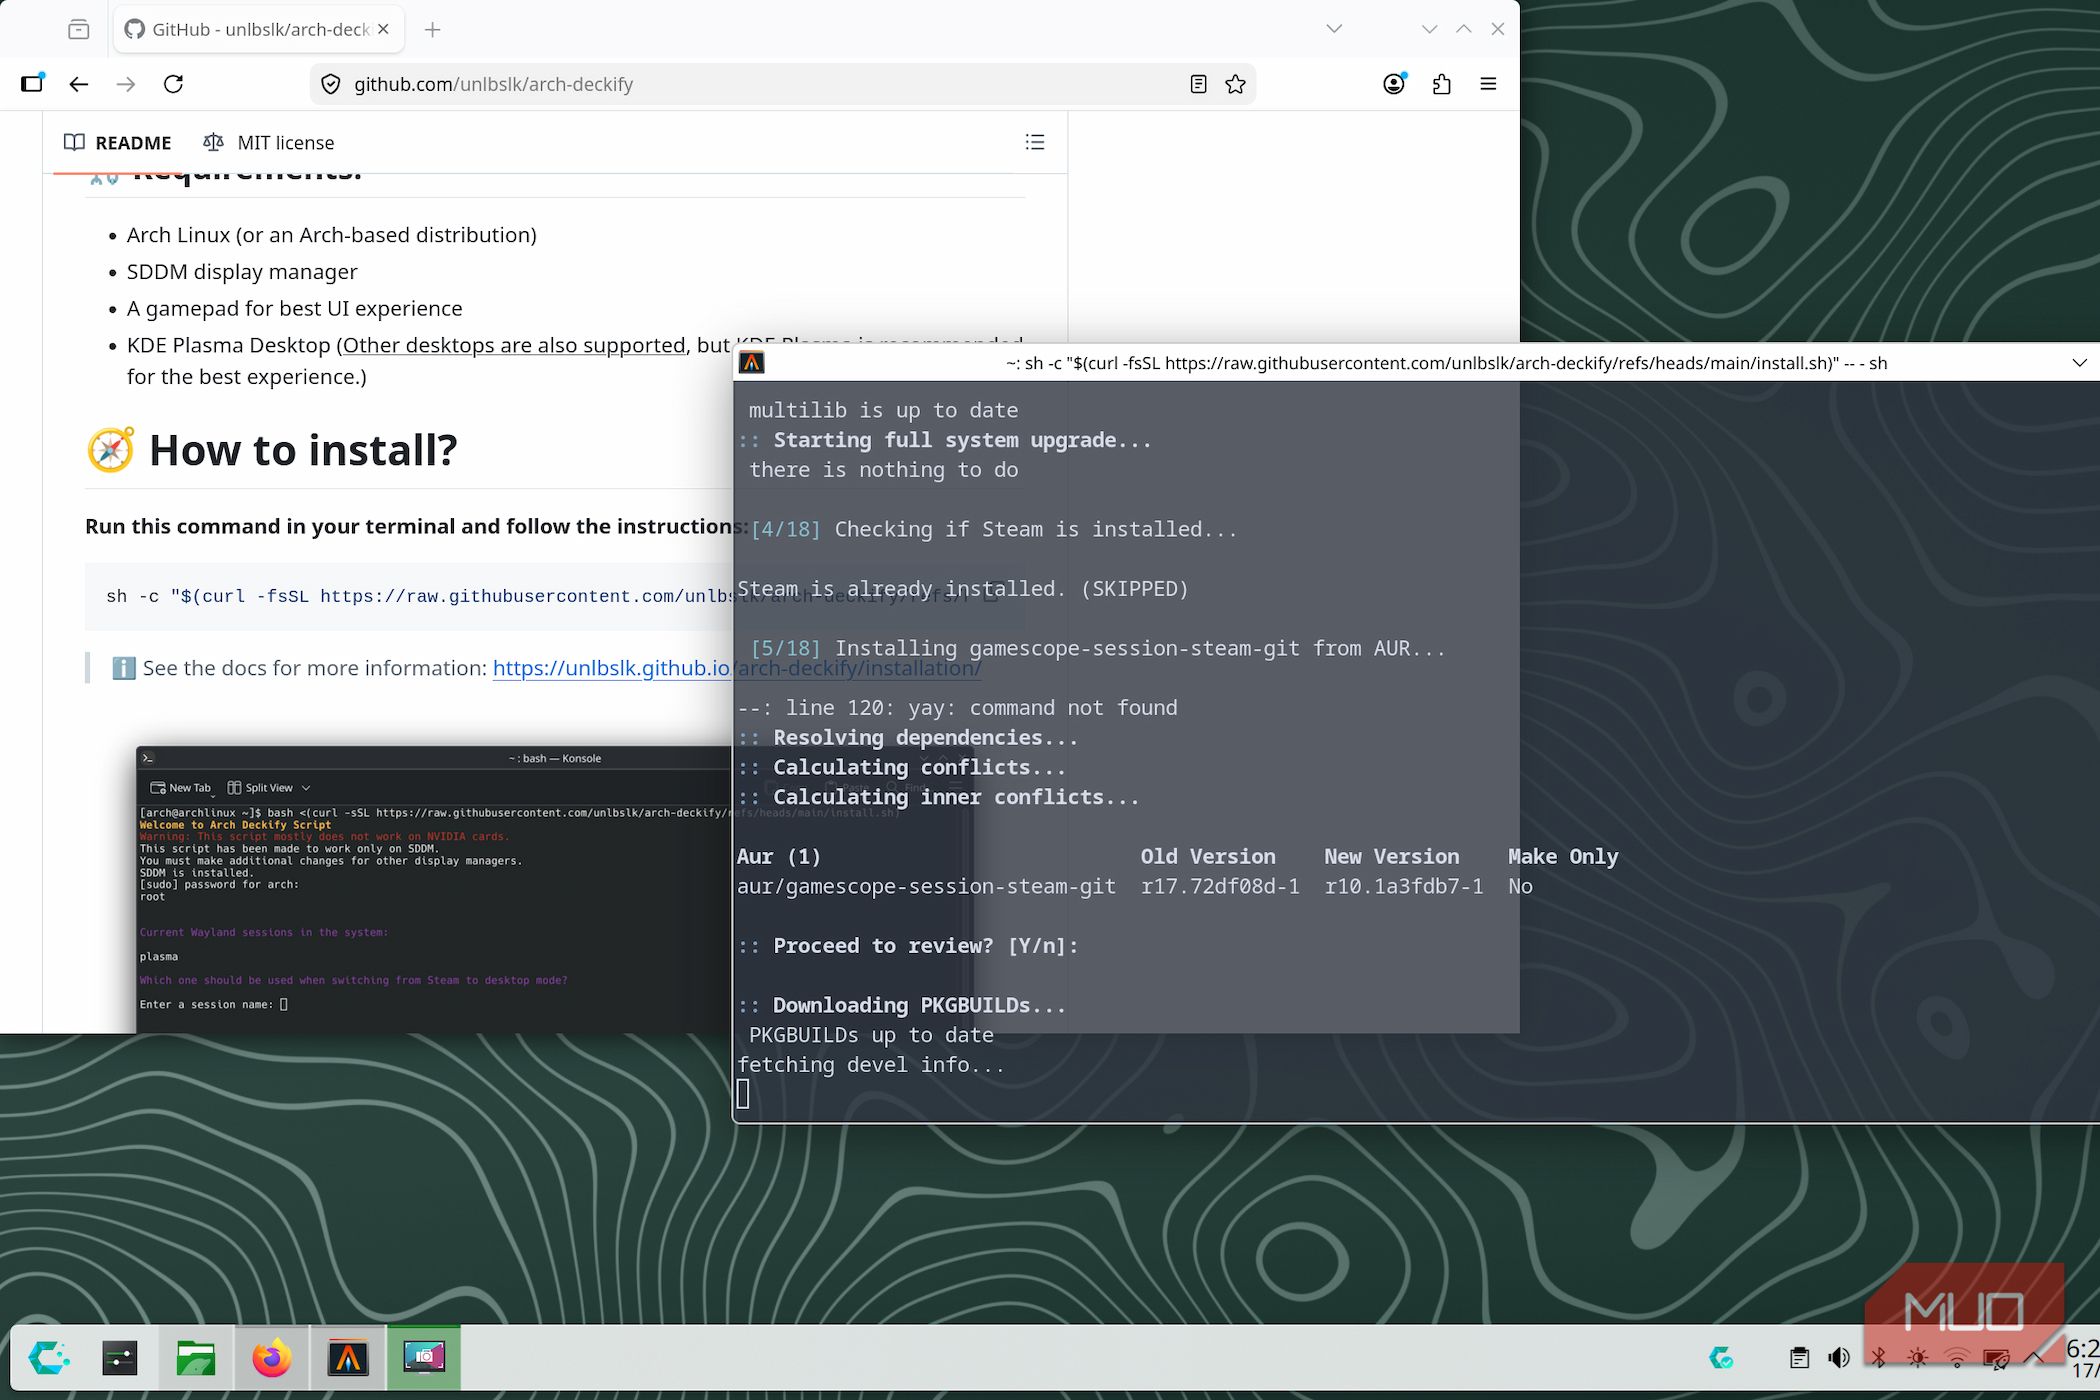2100x1400 pixels.
Task: Switch to Alacritty in the taskbar
Action: (x=348, y=1358)
